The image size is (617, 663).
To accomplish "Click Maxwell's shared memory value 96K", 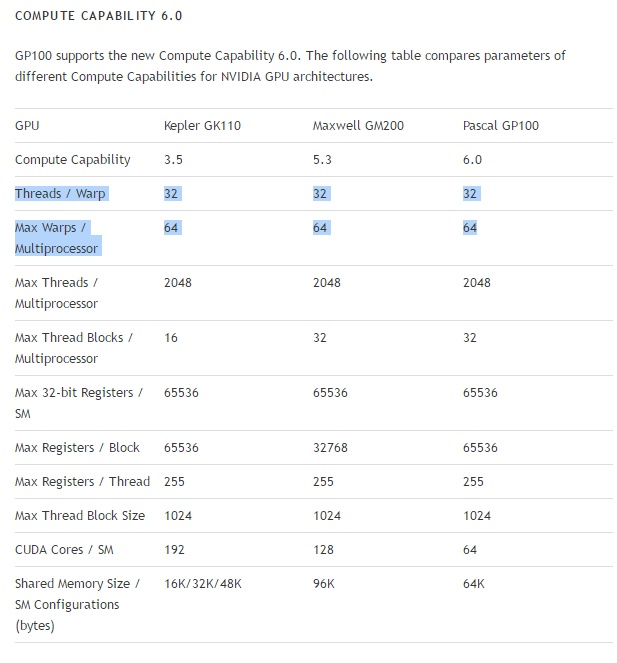I will coord(324,584).
